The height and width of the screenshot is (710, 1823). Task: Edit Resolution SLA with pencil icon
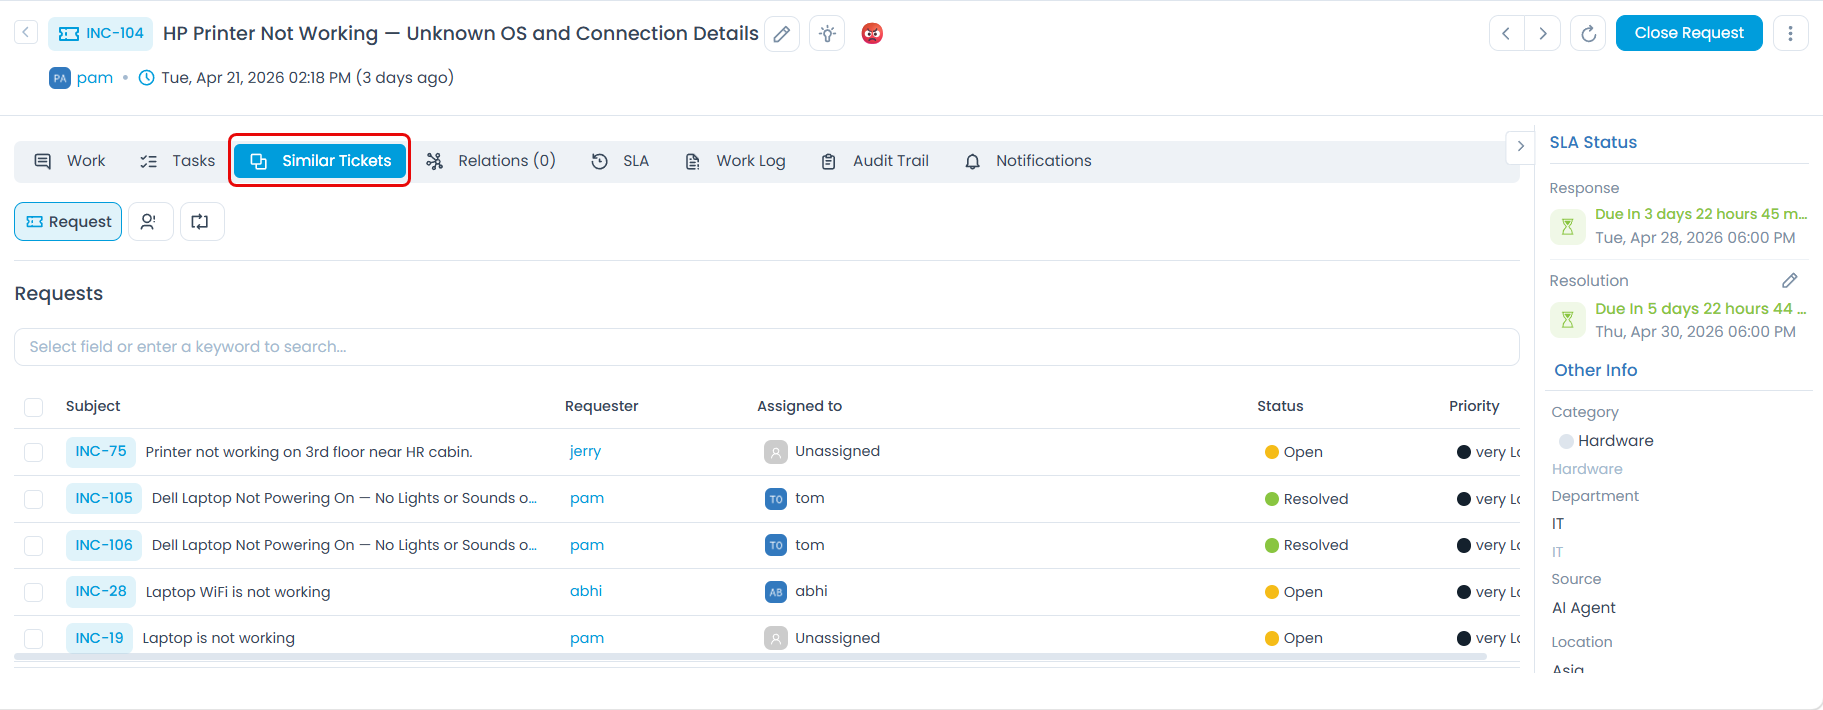pos(1789,281)
